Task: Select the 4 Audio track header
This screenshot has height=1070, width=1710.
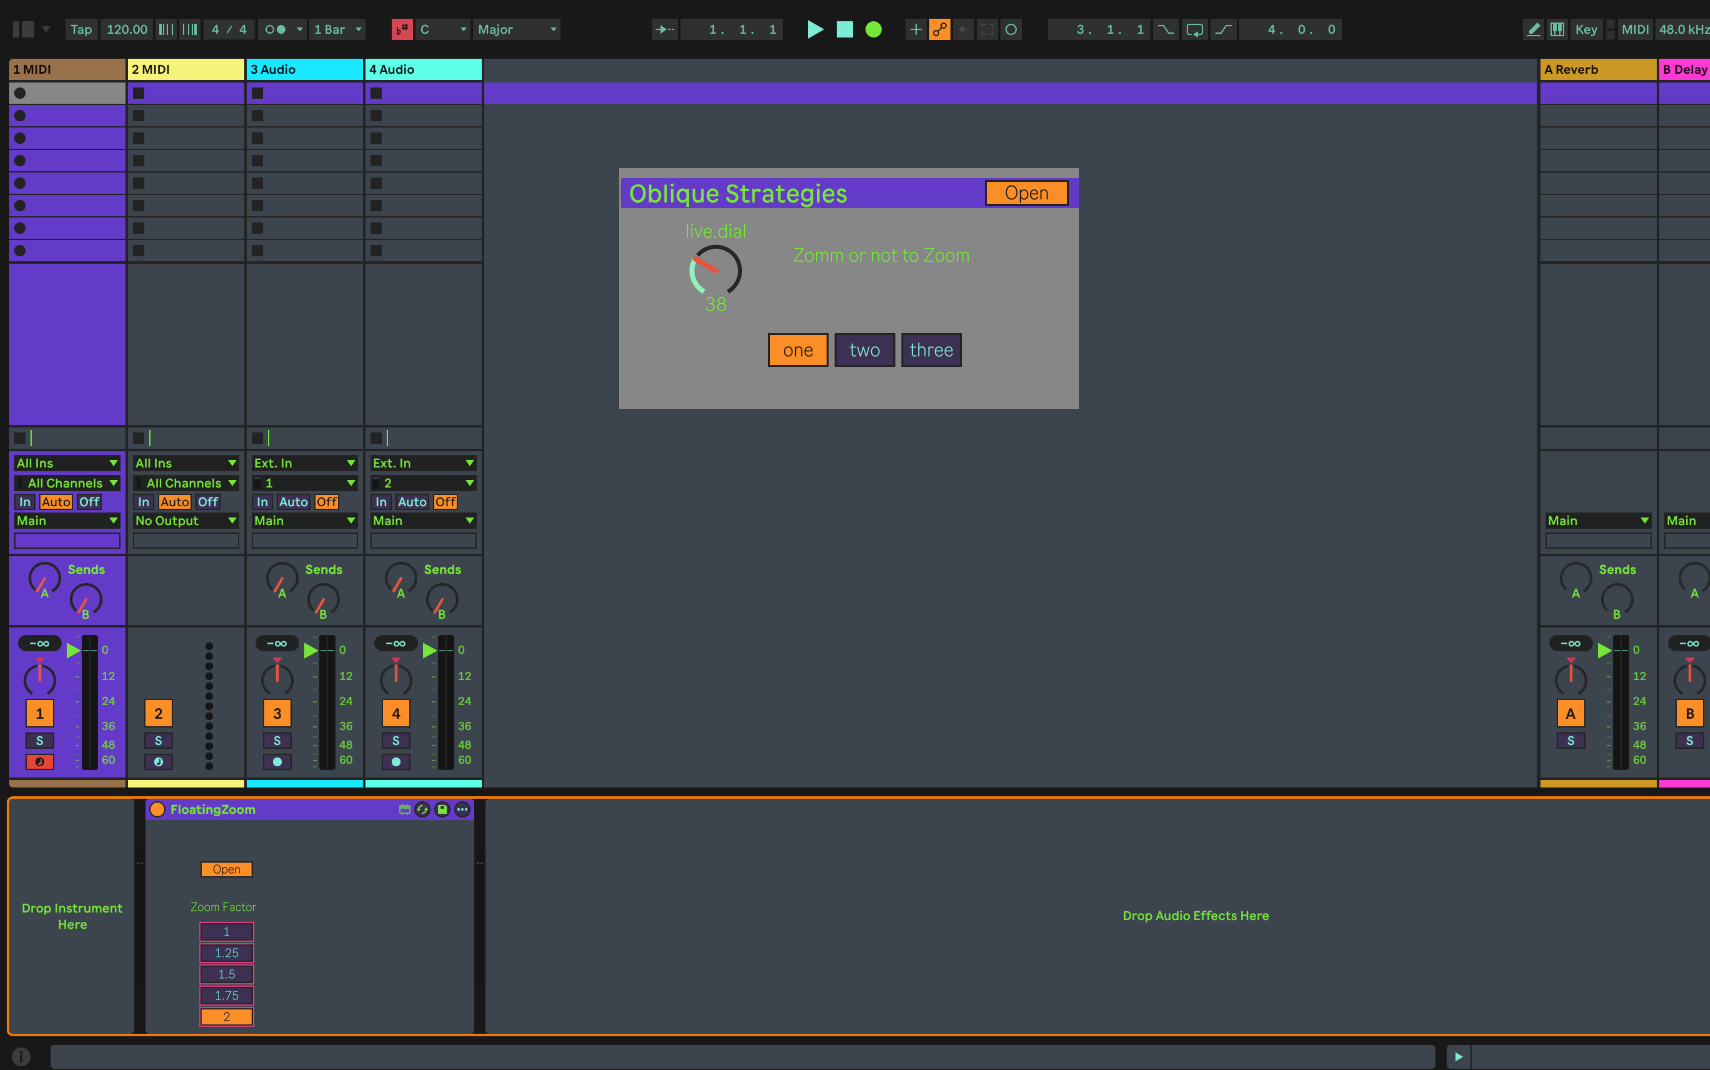Action: [423, 70]
